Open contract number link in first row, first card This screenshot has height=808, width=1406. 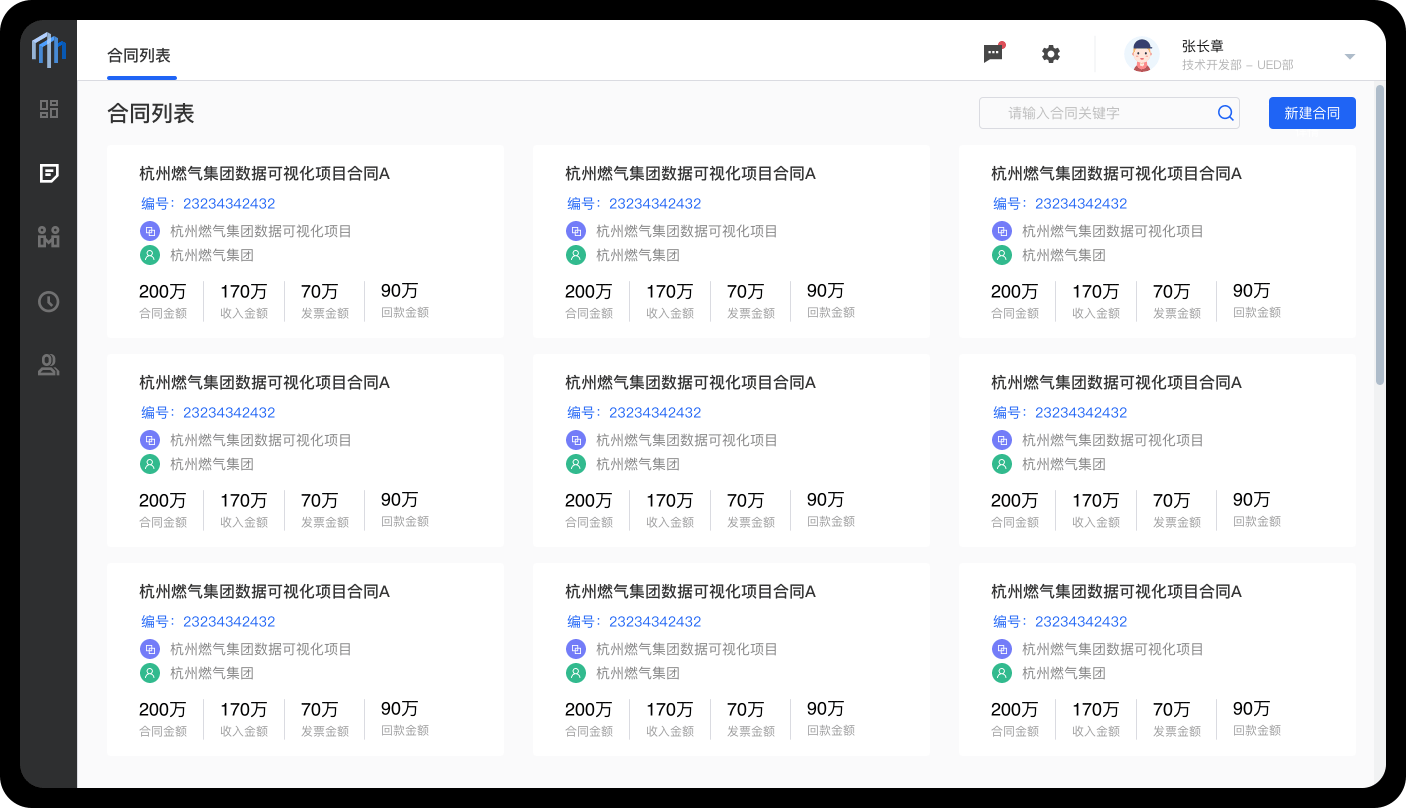(208, 203)
